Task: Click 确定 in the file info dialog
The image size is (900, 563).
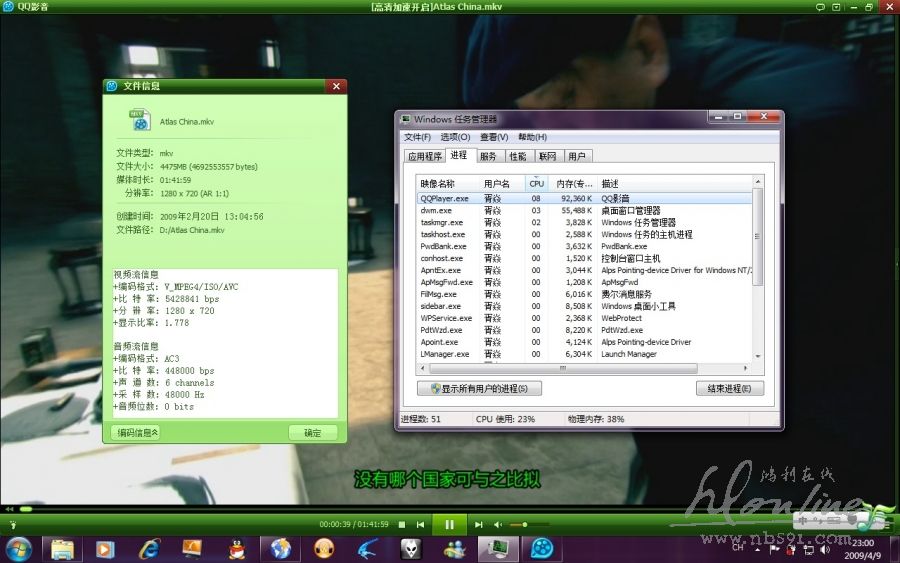Action: click(313, 433)
